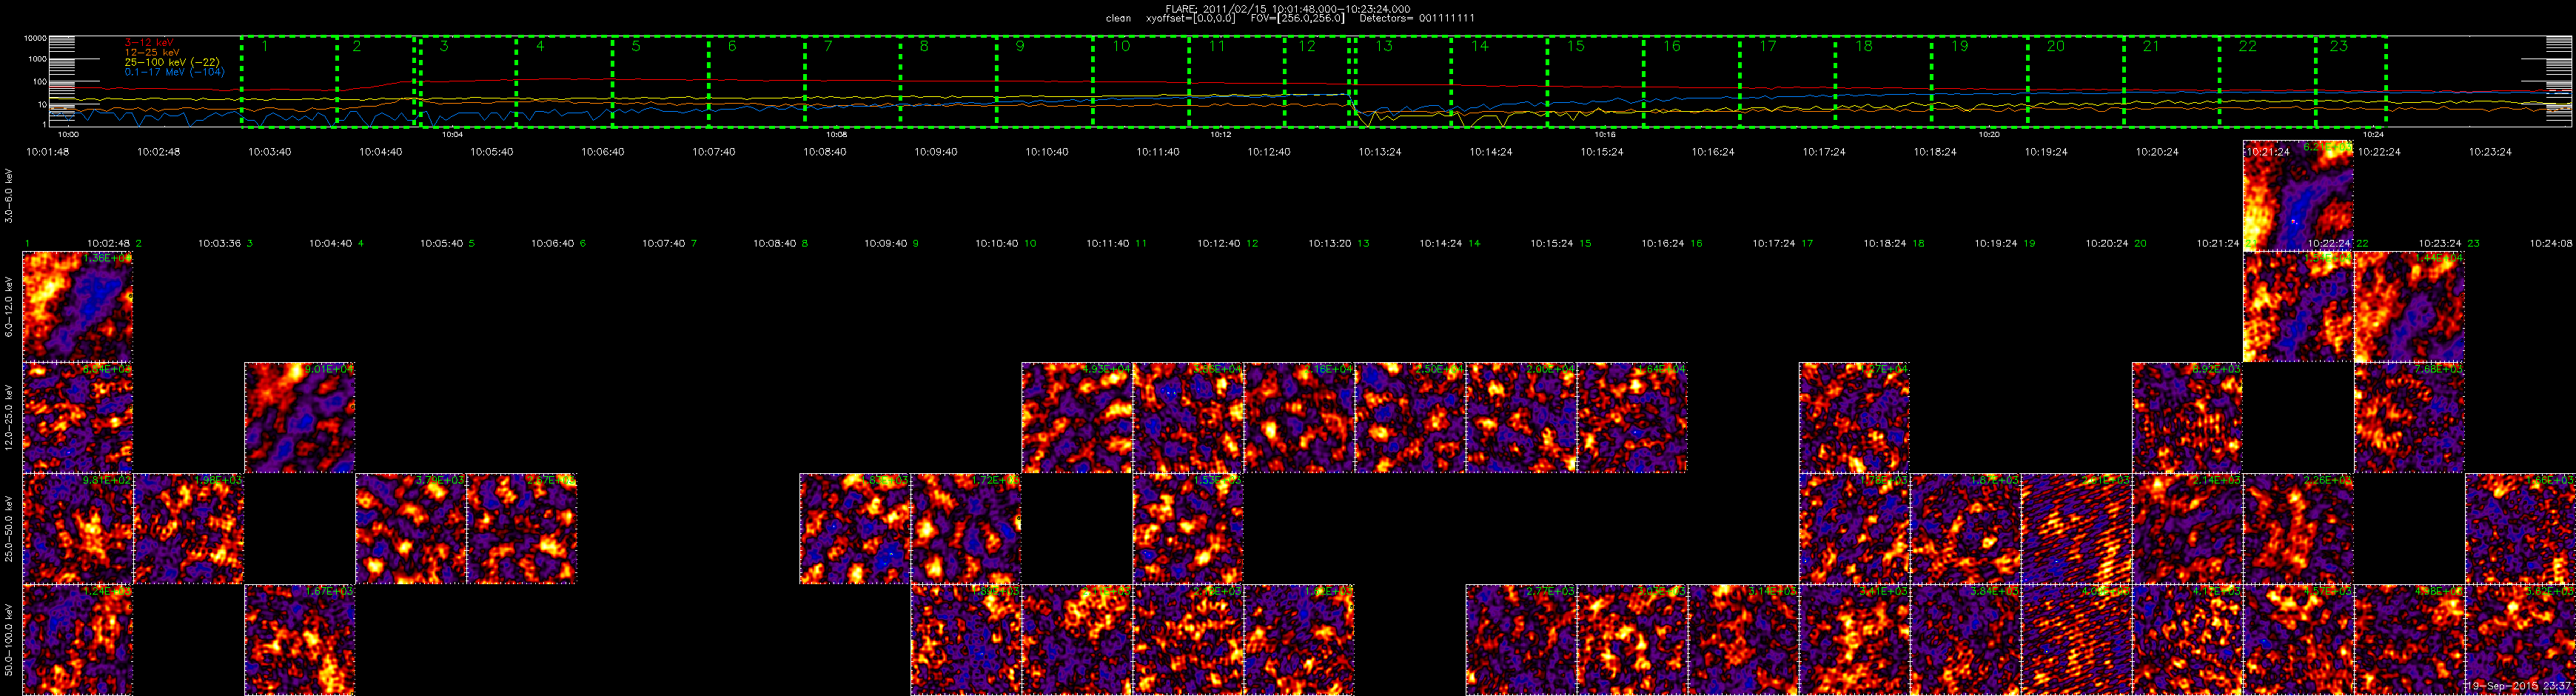2576x696 pixels.
Task: Select interval 10 box in light curve plot
Action: click(x=1140, y=82)
